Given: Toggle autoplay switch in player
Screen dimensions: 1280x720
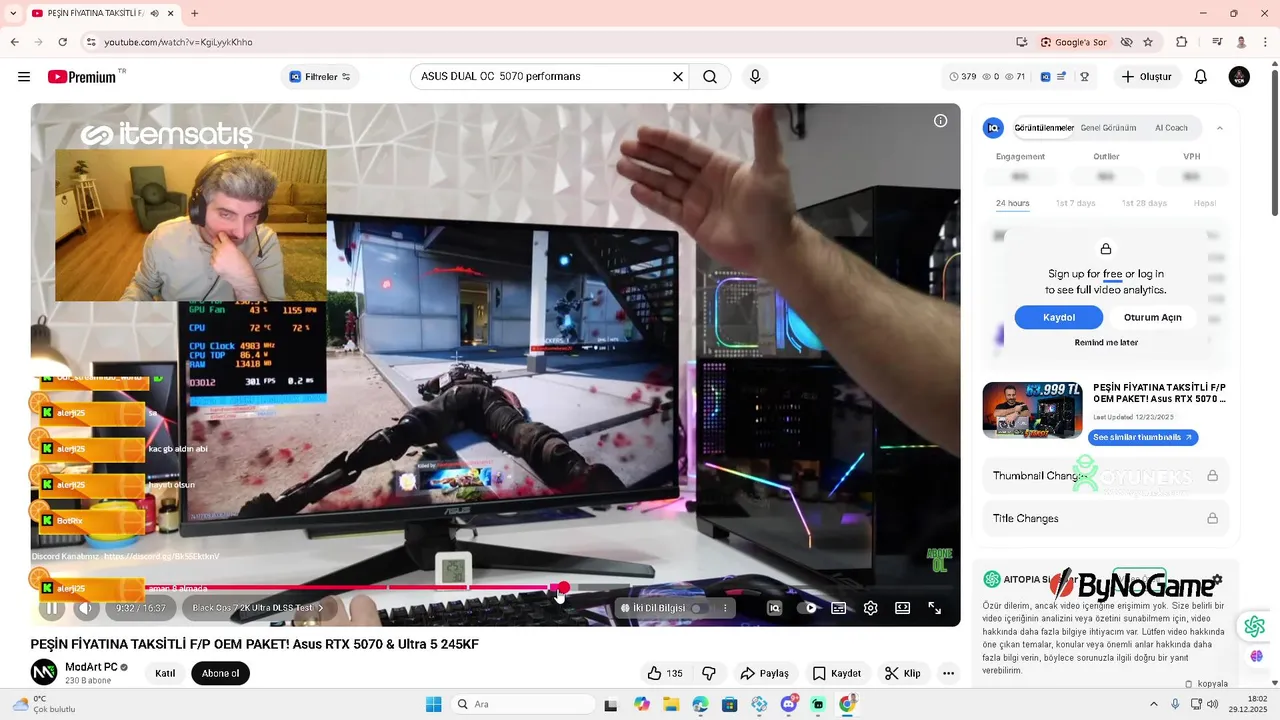Looking at the screenshot, I should pos(807,608).
